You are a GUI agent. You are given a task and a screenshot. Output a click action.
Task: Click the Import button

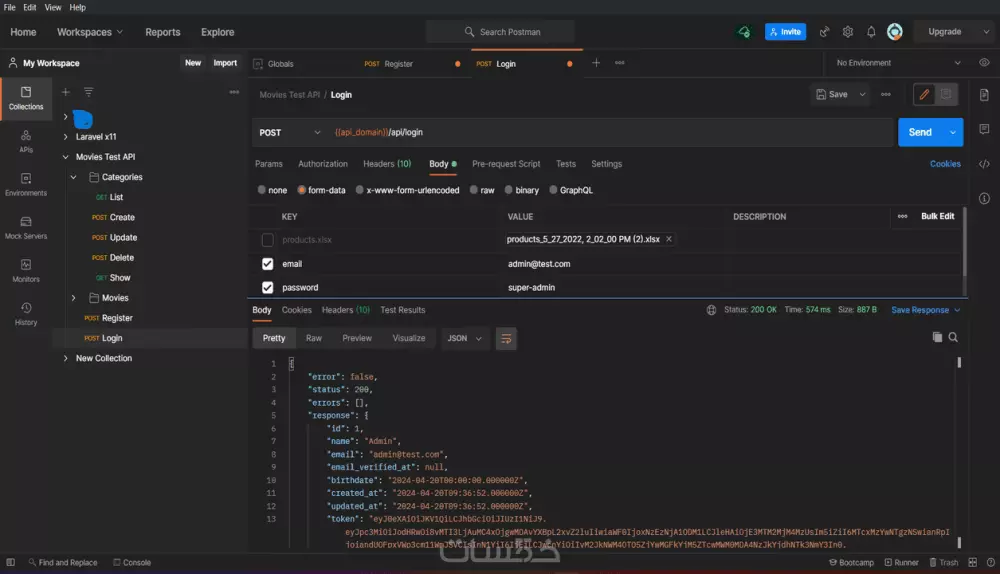click(x=225, y=63)
